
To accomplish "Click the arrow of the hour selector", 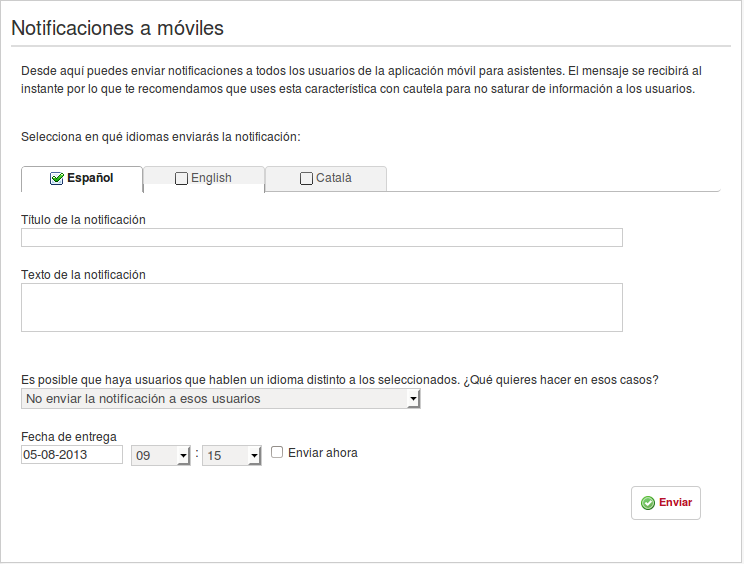I will click(x=184, y=456).
